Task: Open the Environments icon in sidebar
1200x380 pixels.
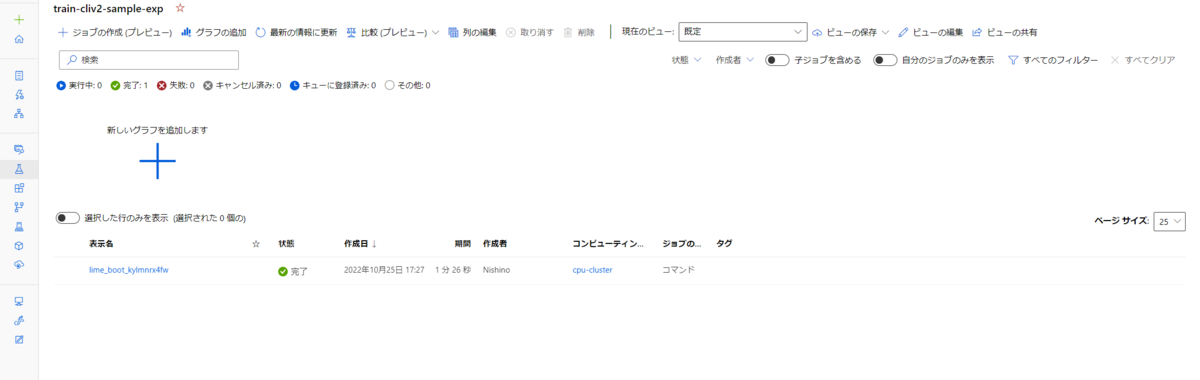Action: coord(19,226)
